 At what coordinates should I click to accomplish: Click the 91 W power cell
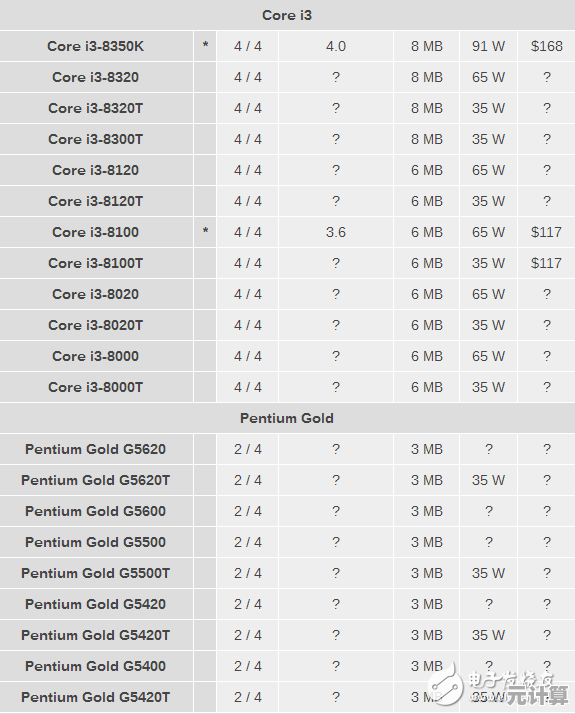point(488,46)
